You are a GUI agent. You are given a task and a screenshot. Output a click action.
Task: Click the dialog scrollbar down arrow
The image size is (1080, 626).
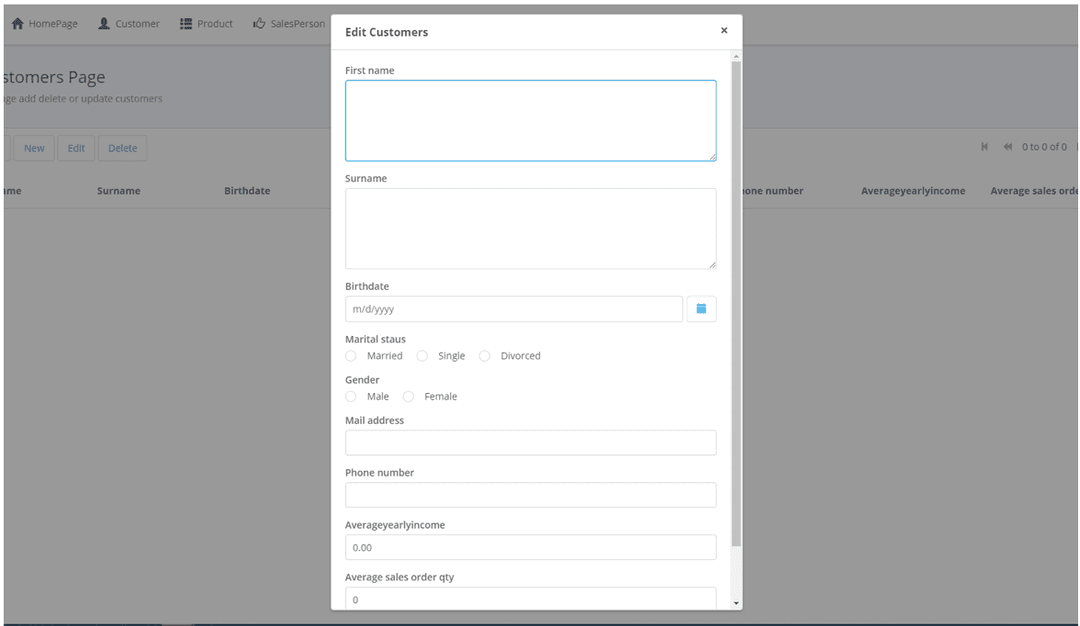[736, 603]
